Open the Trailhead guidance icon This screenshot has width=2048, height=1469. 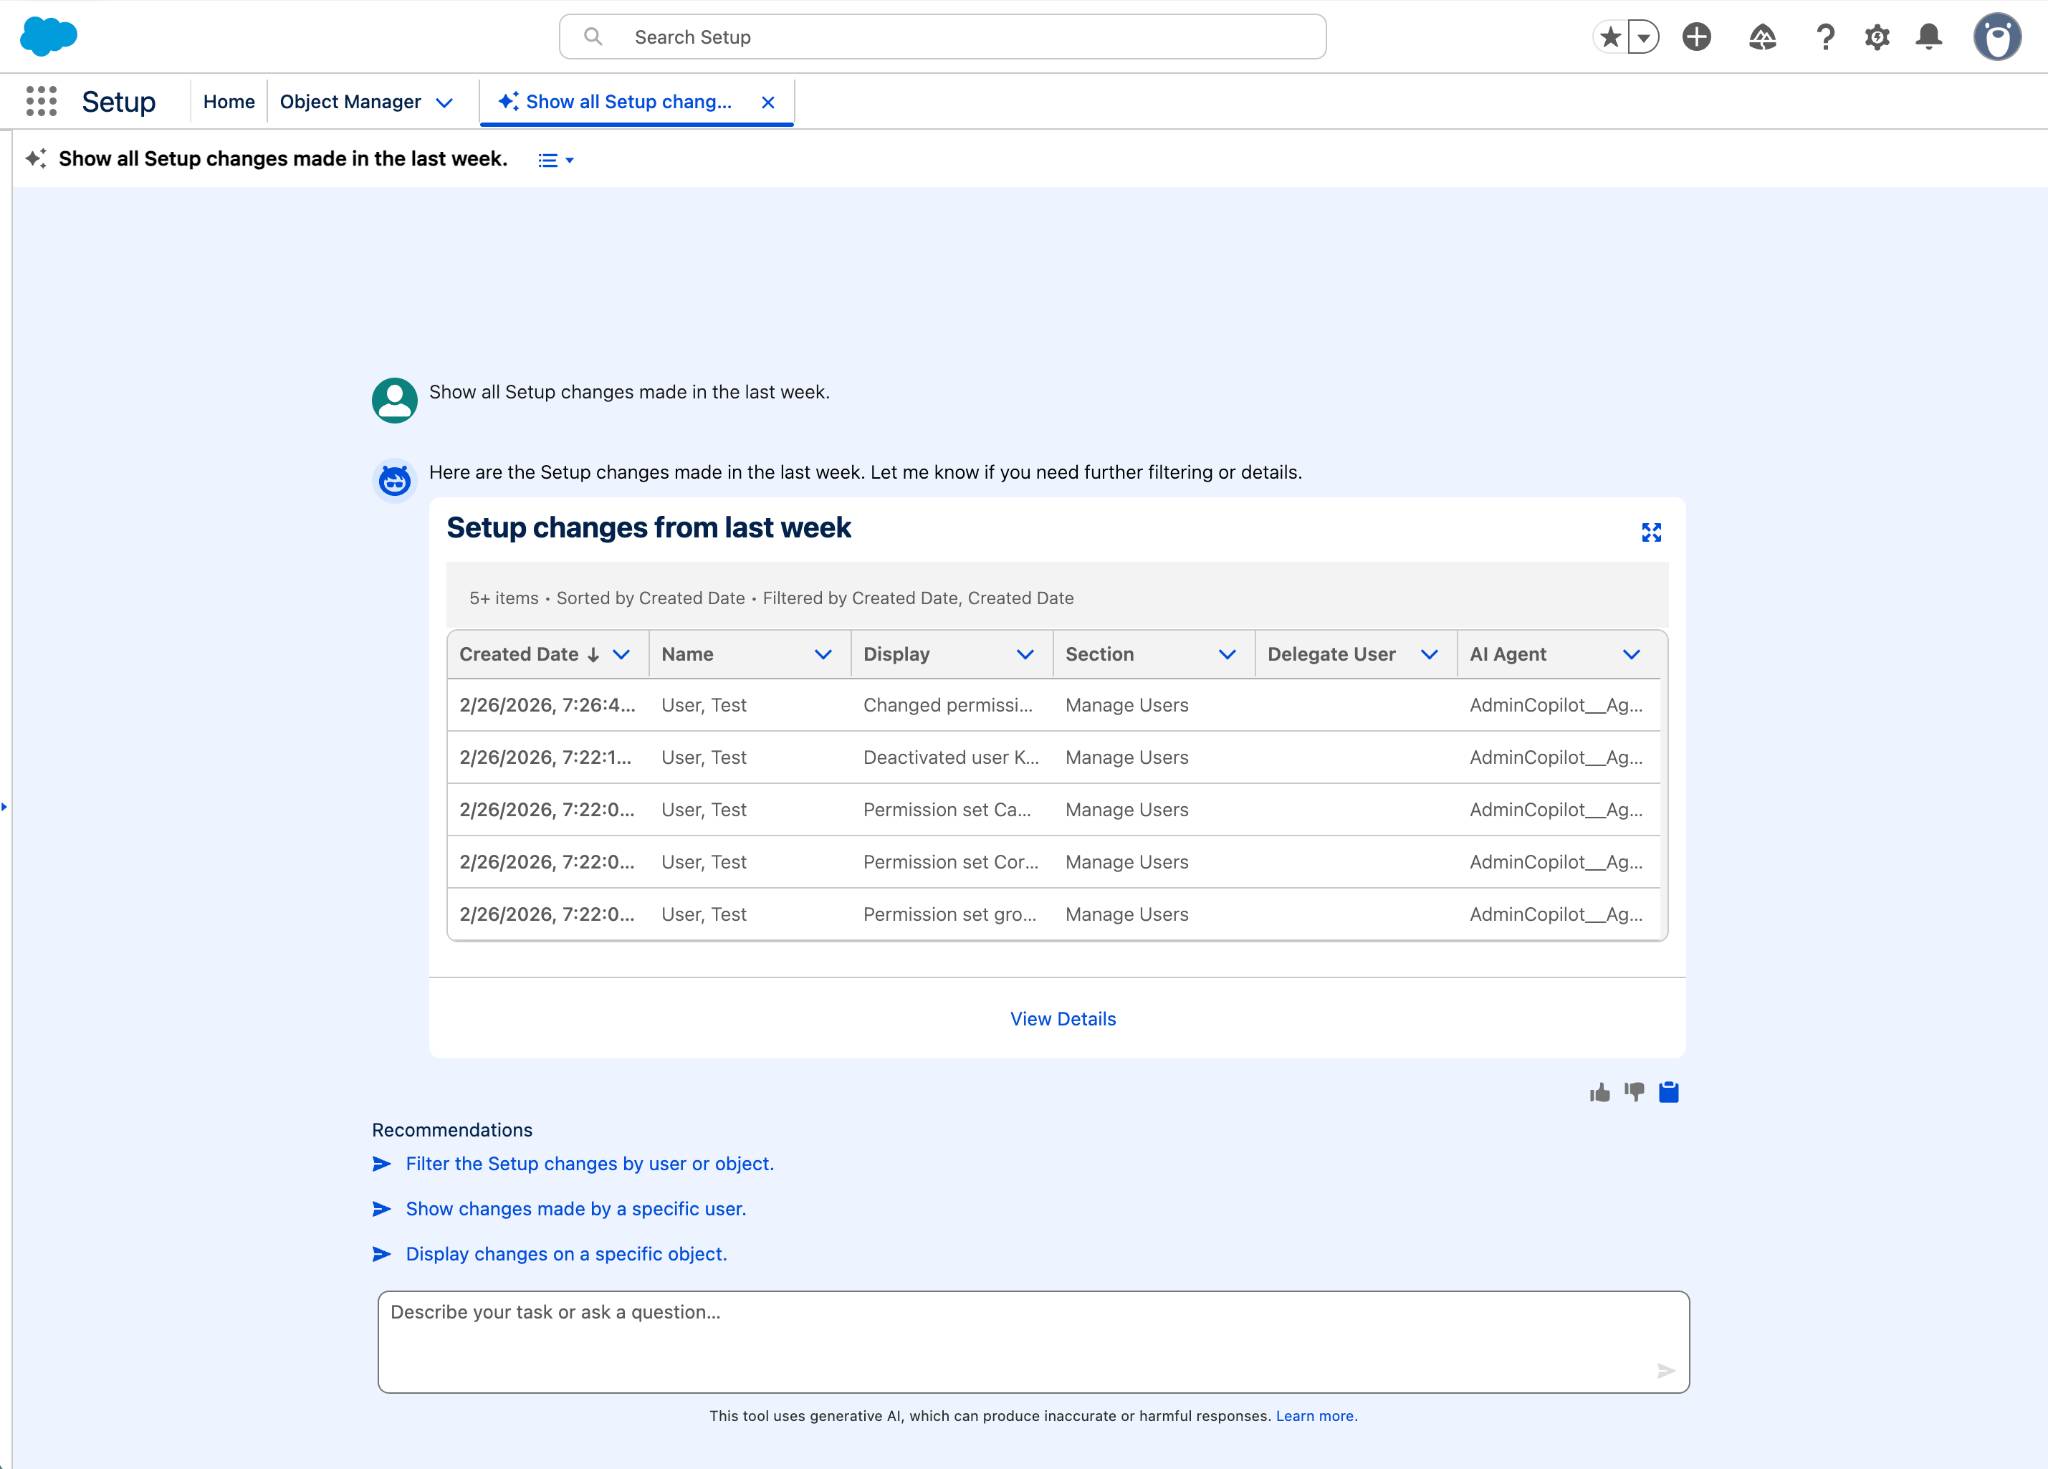pyautogui.click(x=1762, y=37)
